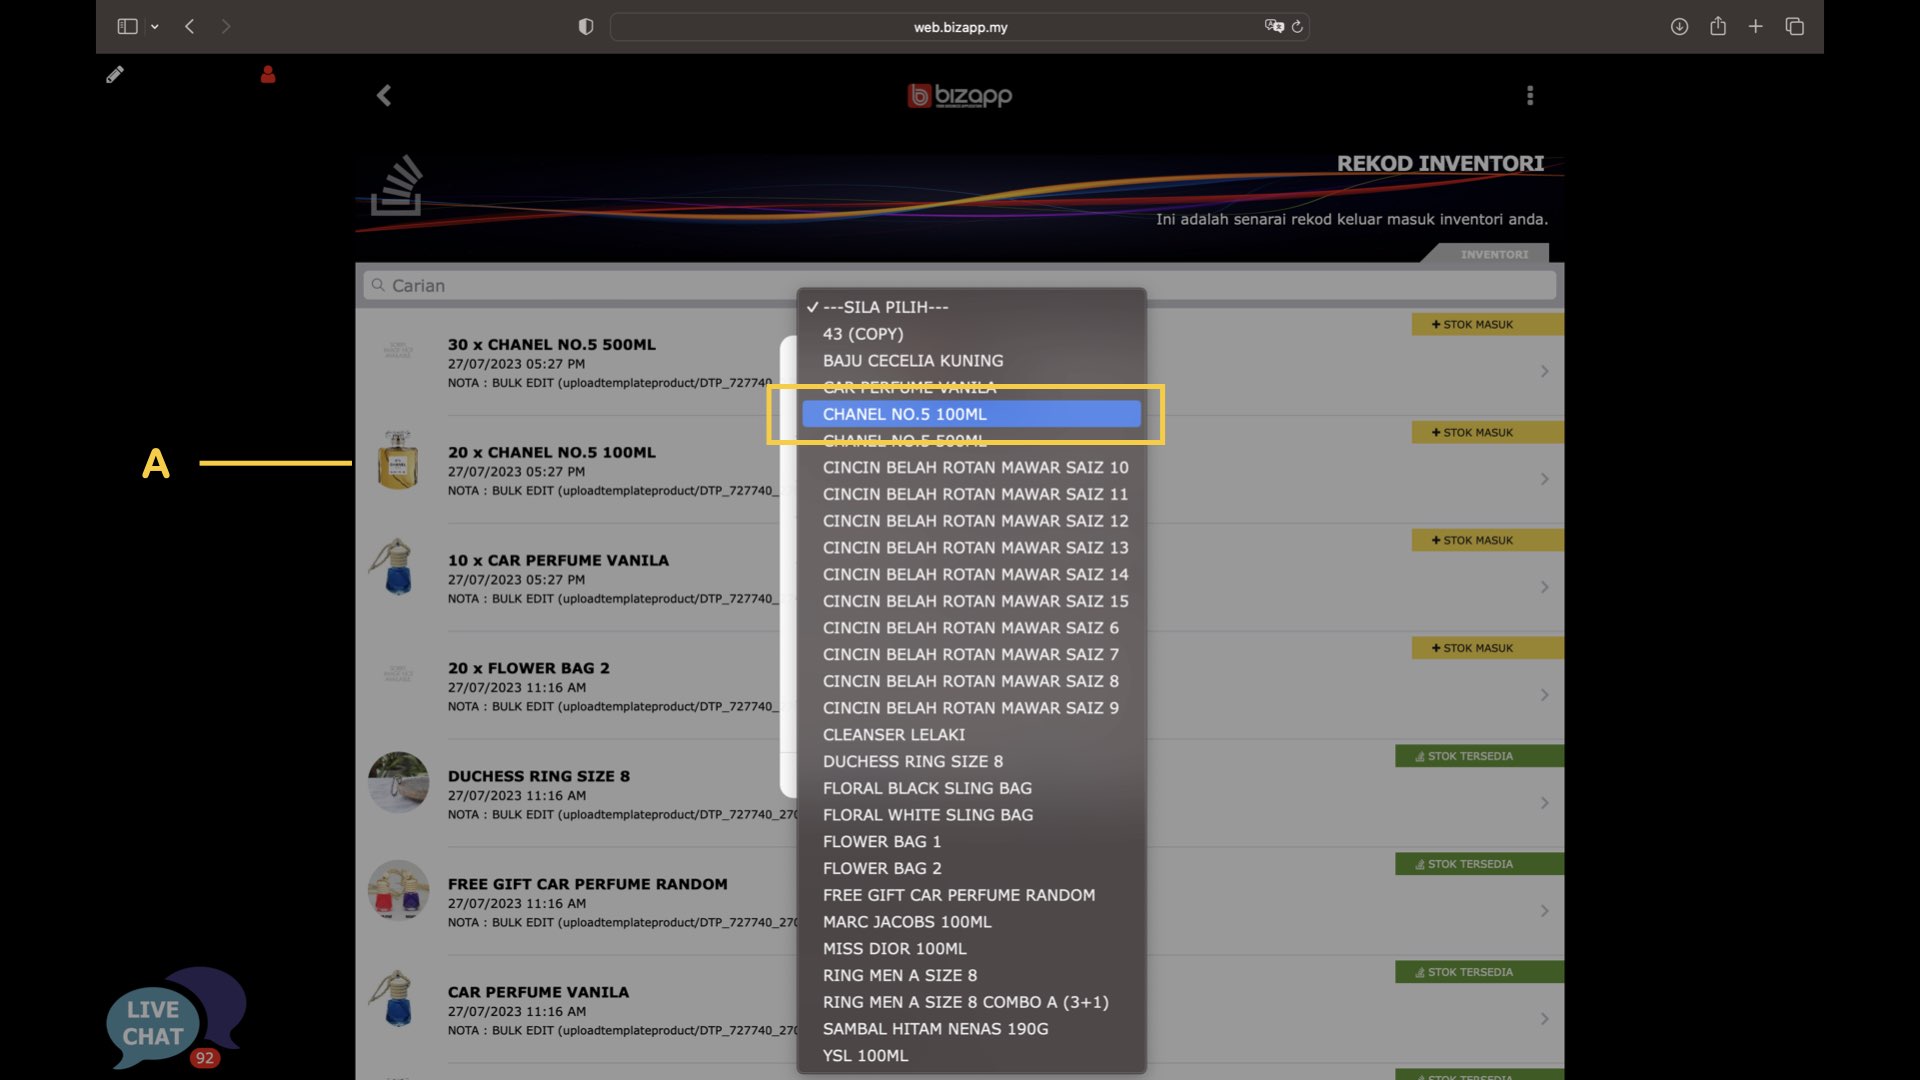Click the Safari sidebar toggle icon

click(x=127, y=27)
